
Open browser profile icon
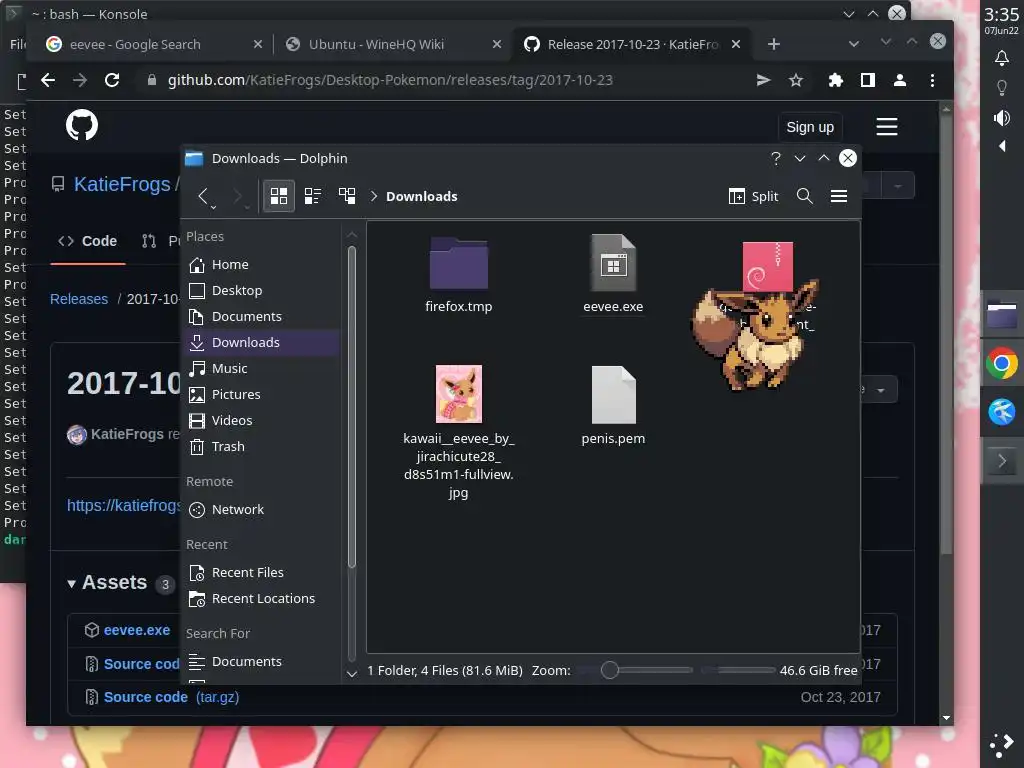[900, 80]
